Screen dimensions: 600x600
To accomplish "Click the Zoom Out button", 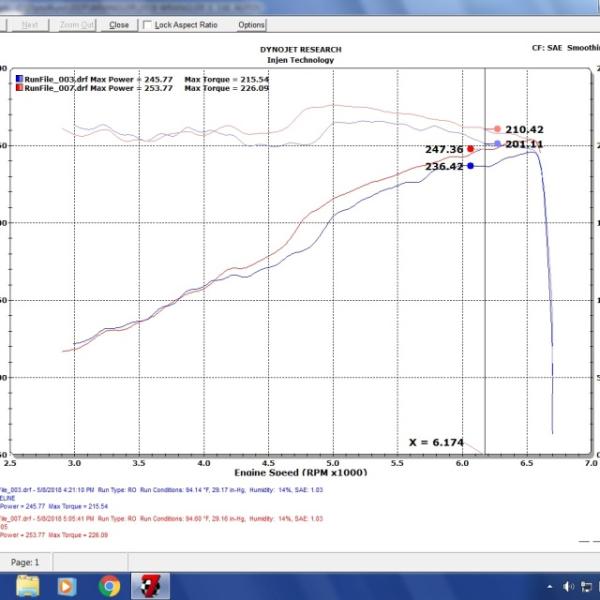I will 78,24.
